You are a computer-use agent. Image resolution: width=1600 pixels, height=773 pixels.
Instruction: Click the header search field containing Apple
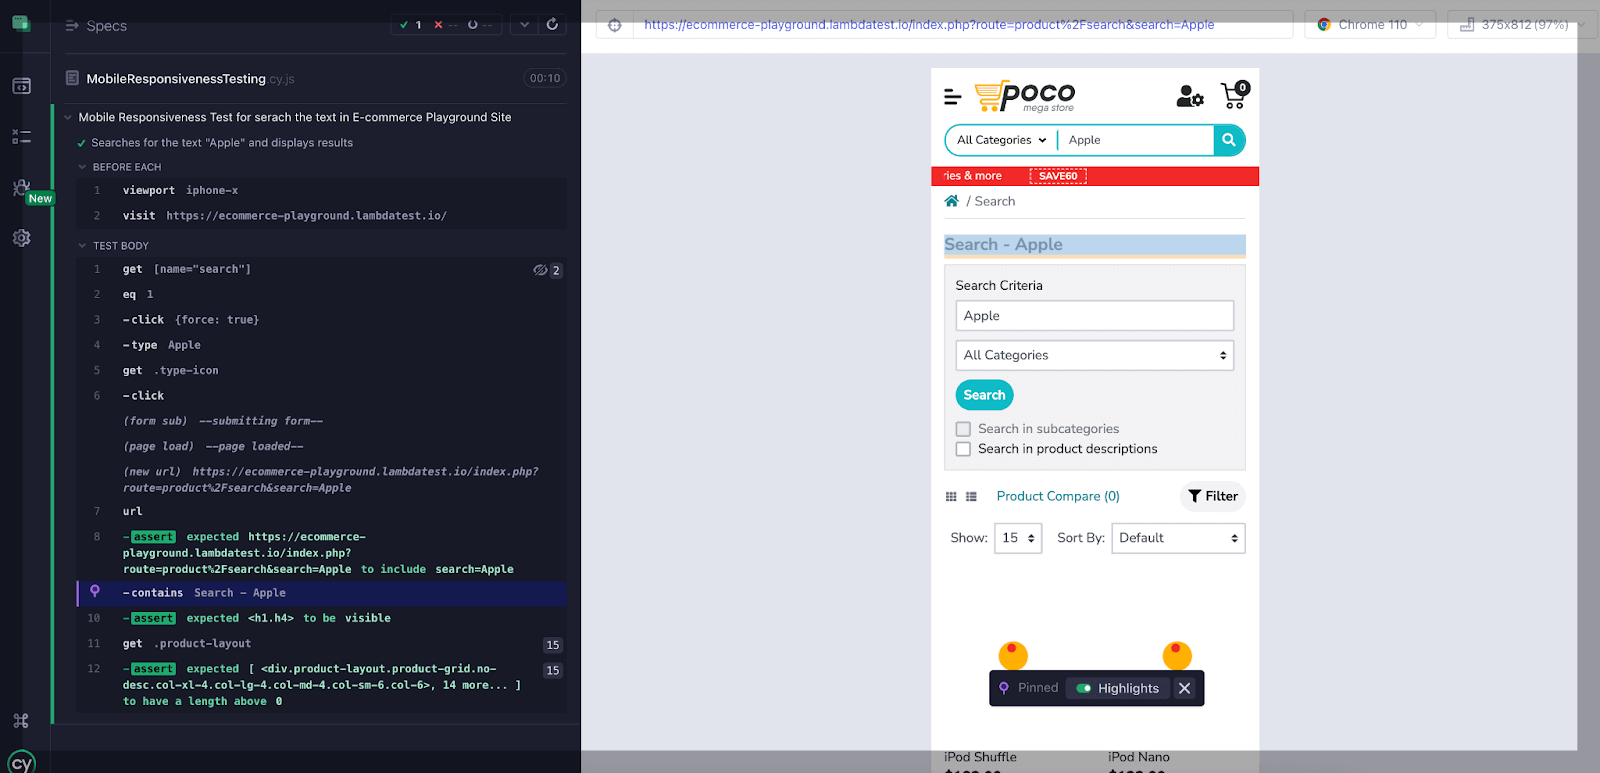click(x=1136, y=140)
